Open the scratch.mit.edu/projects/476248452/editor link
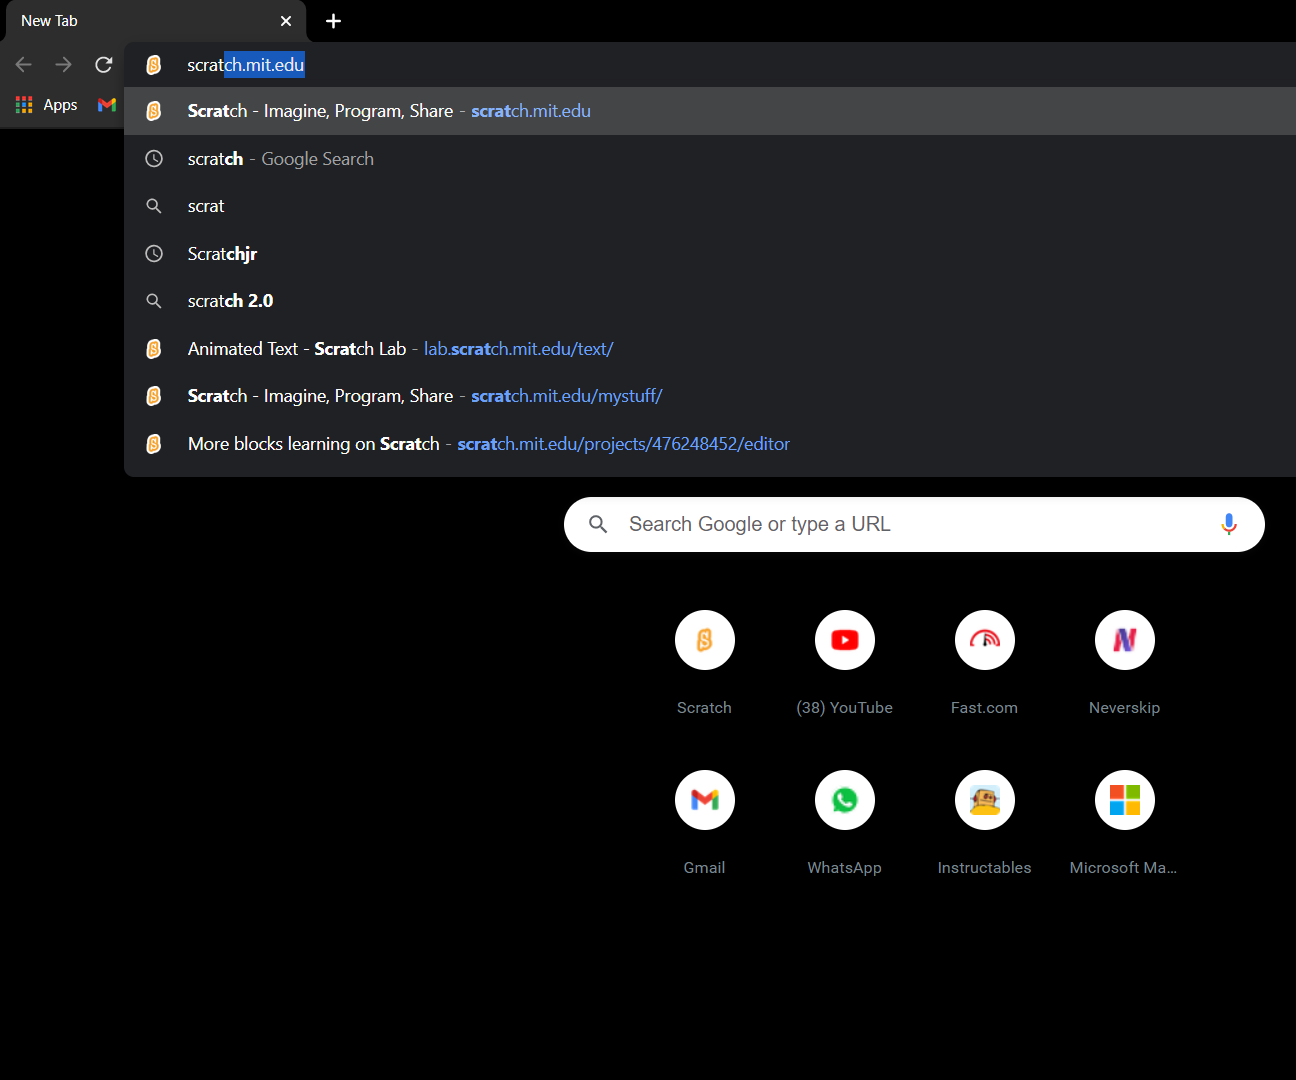 [624, 444]
